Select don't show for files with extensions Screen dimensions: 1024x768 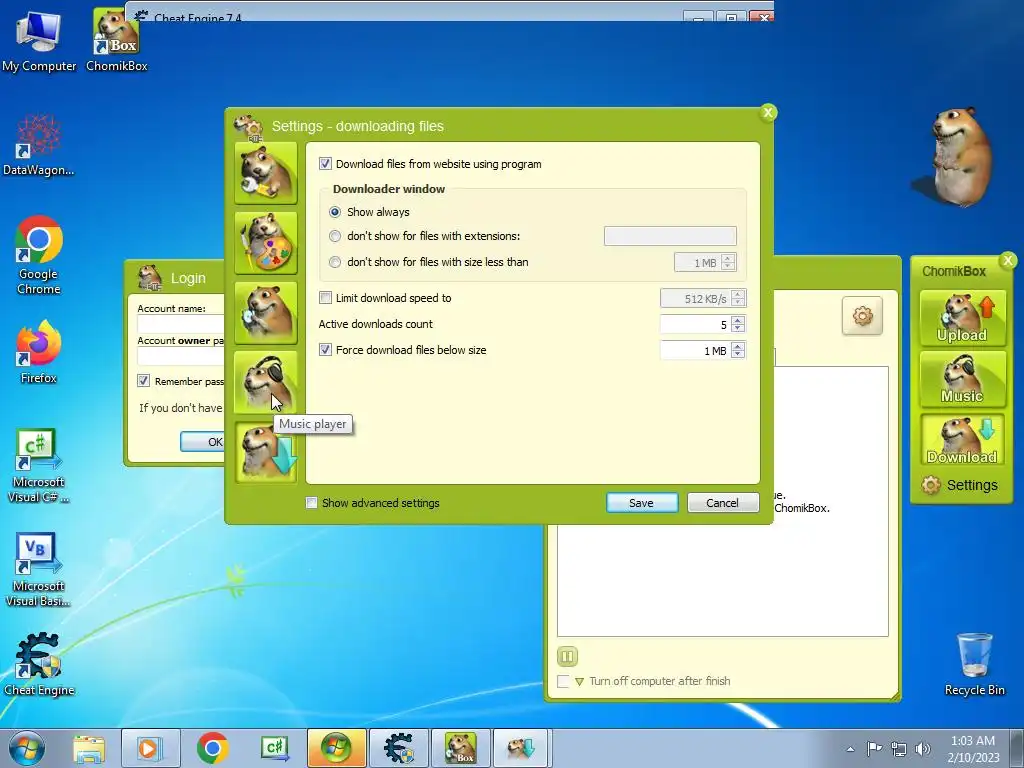[x=335, y=236]
